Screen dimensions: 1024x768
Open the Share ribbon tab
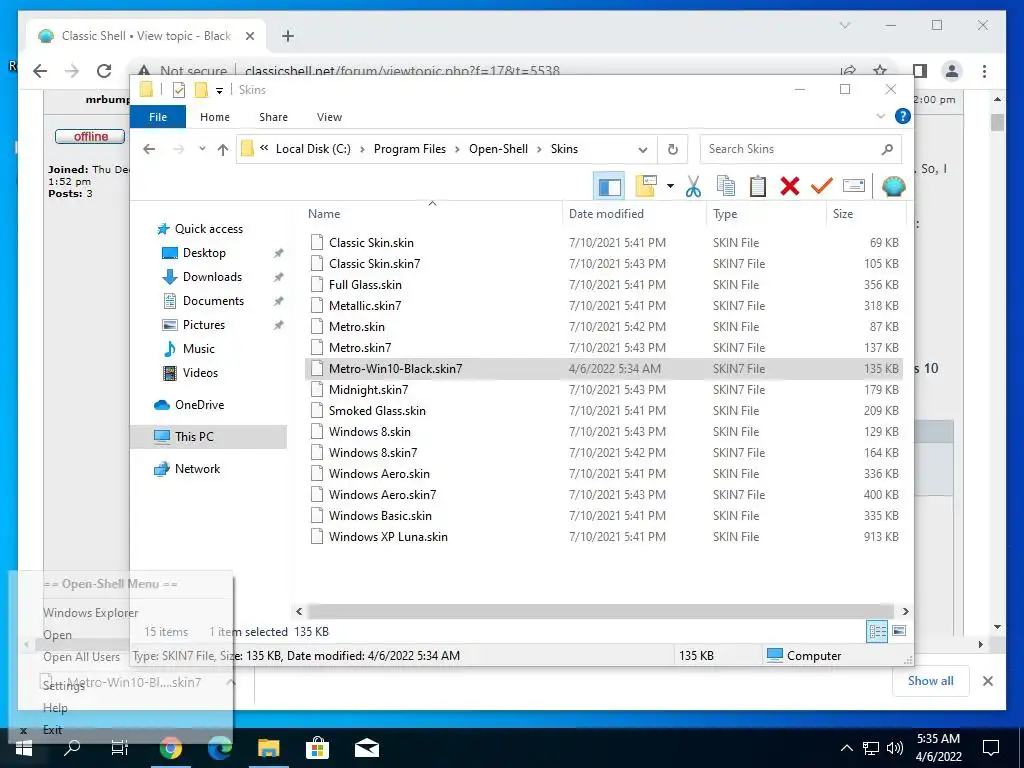point(273,117)
